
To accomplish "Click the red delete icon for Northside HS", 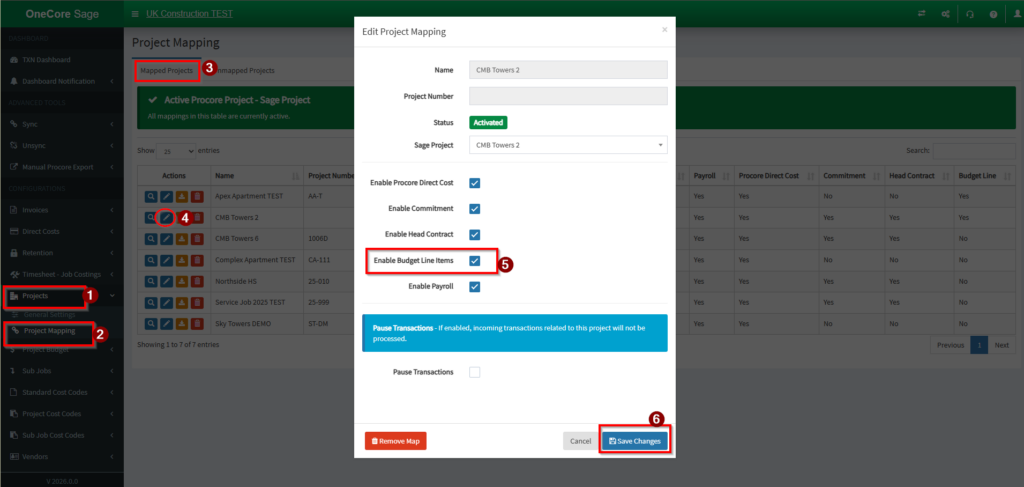I will (x=197, y=281).
